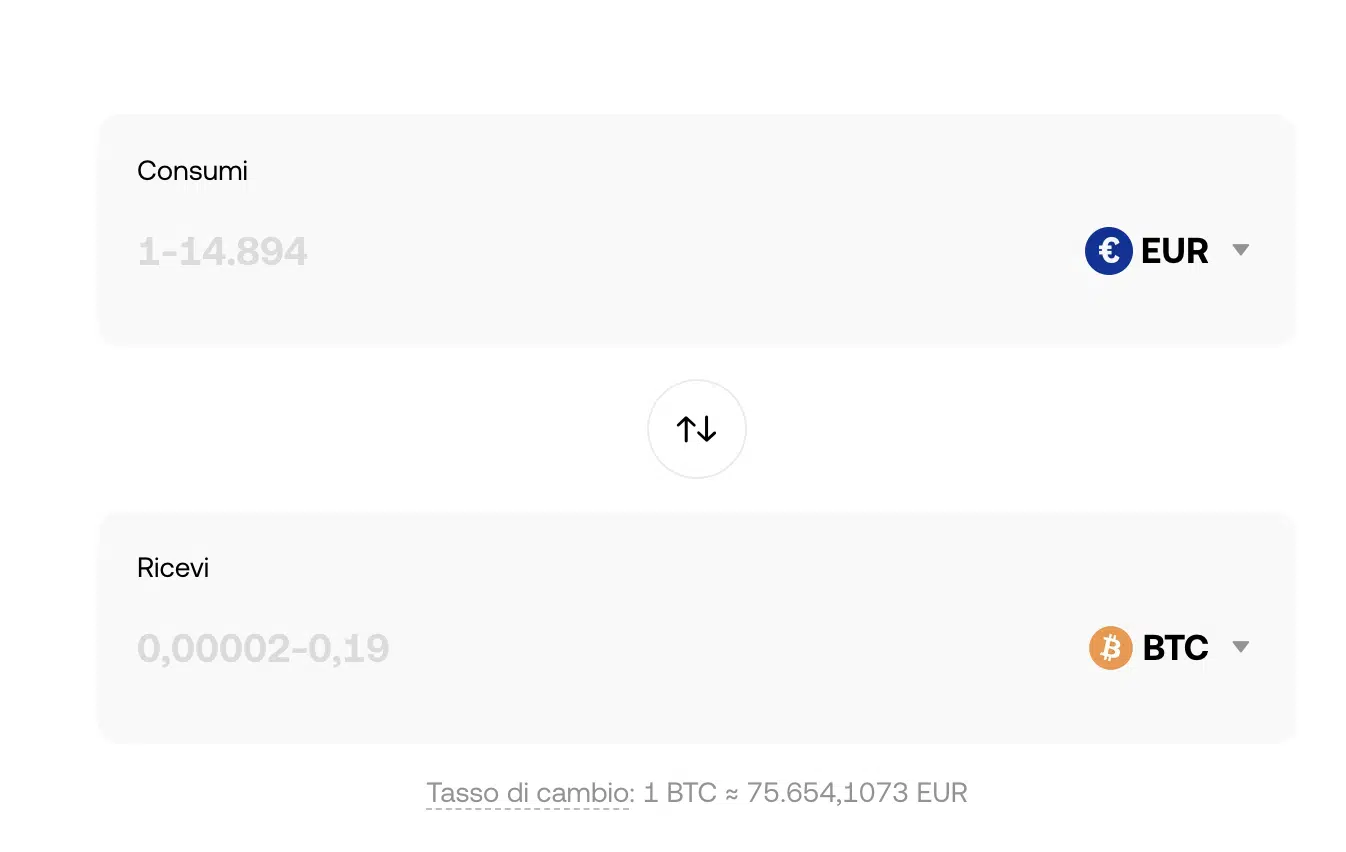Click the trailing EUR text in the rate line
1346x852 pixels.
tap(942, 794)
